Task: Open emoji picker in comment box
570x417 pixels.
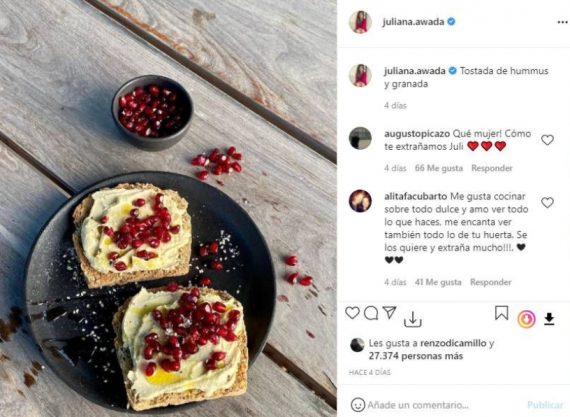Action: click(x=358, y=404)
